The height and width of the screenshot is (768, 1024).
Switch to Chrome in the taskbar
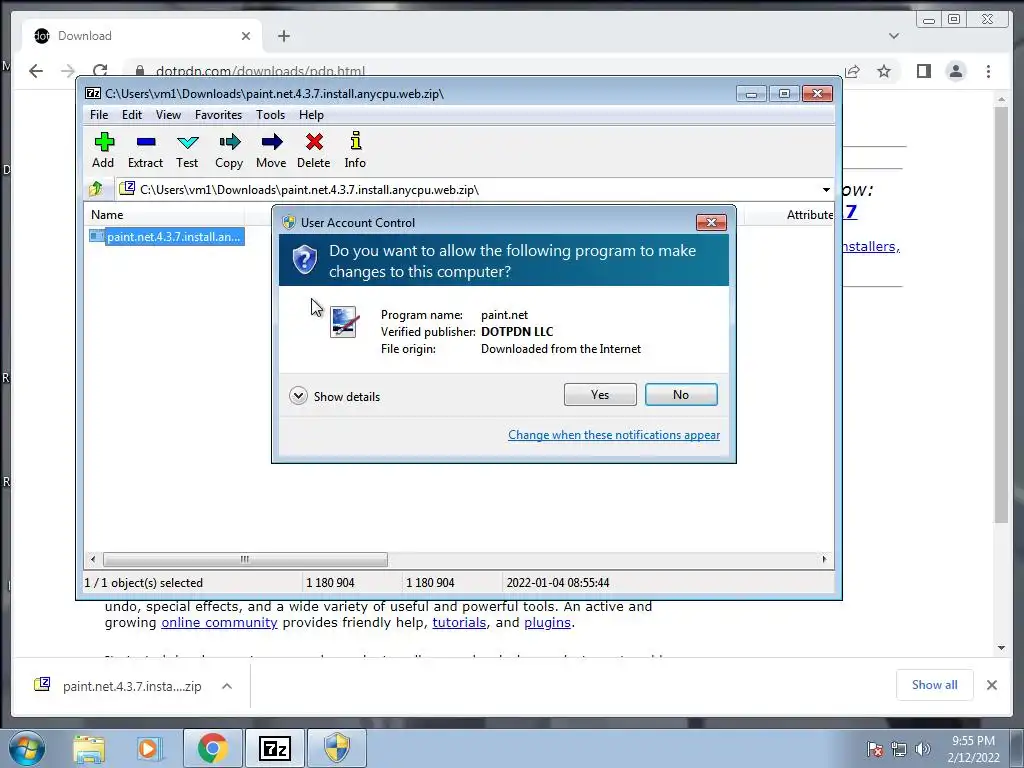point(212,748)
